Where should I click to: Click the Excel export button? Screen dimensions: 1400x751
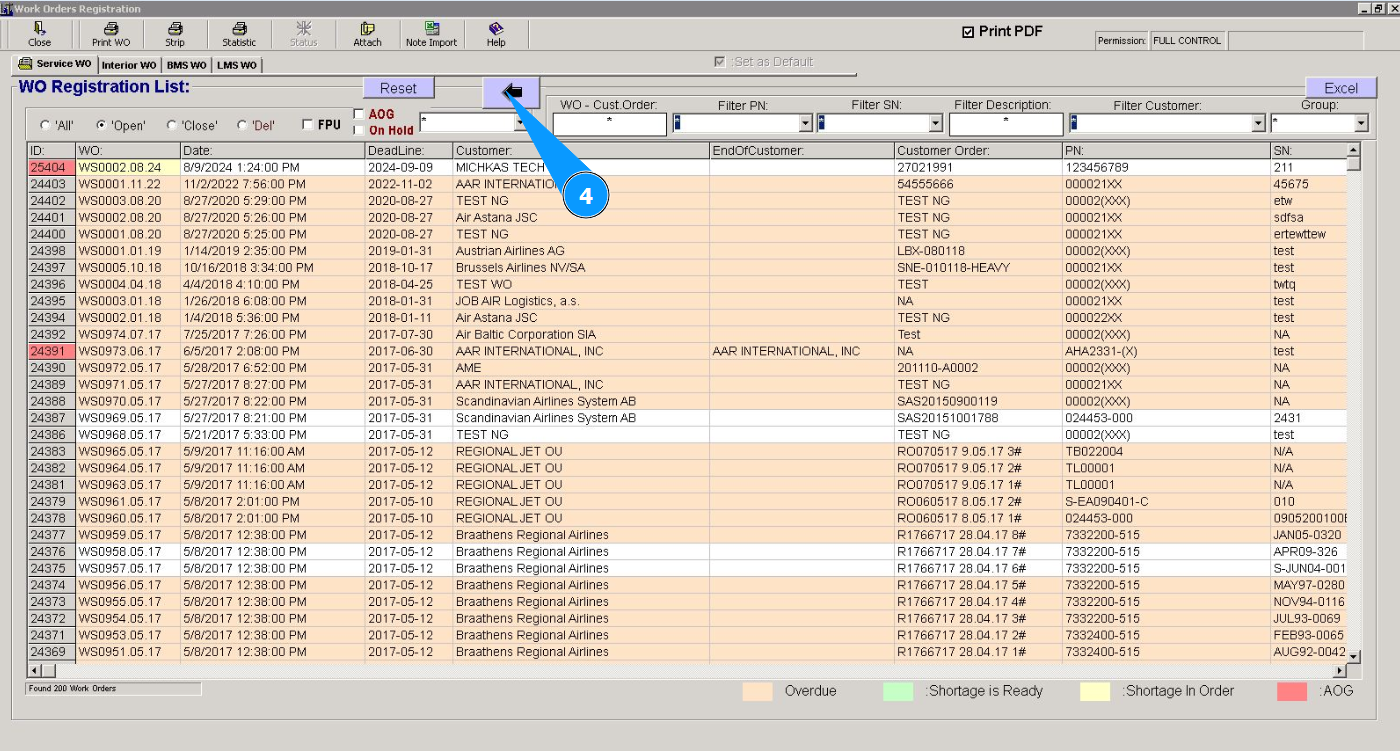click(x=1340, y=88)
